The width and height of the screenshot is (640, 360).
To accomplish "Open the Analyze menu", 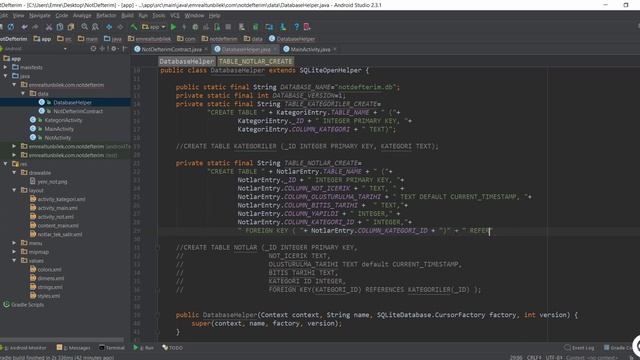I will coord(82,16).
